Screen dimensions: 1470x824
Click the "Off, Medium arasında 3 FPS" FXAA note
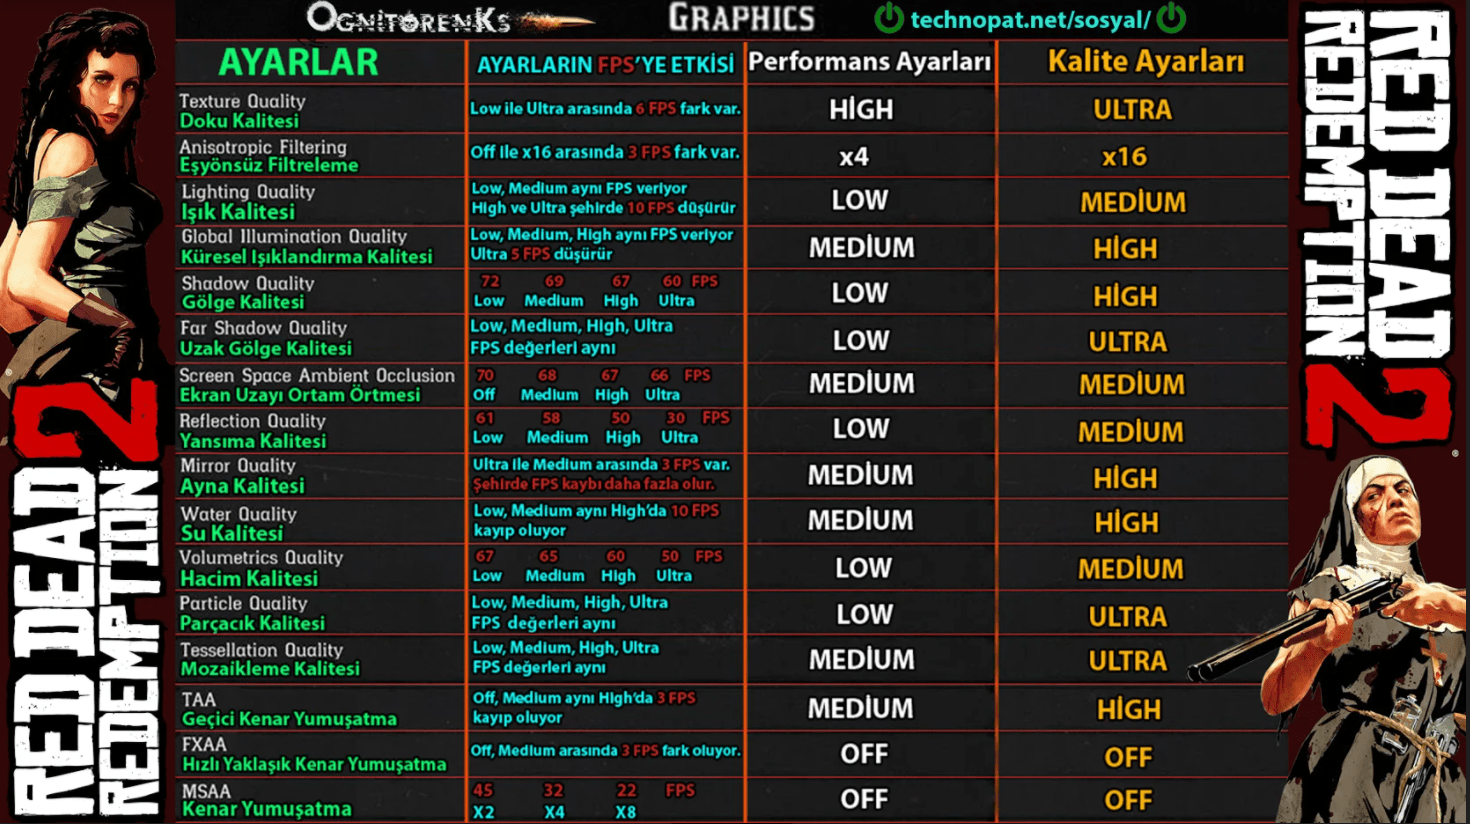pyautogui.click(x=605, y=750)
